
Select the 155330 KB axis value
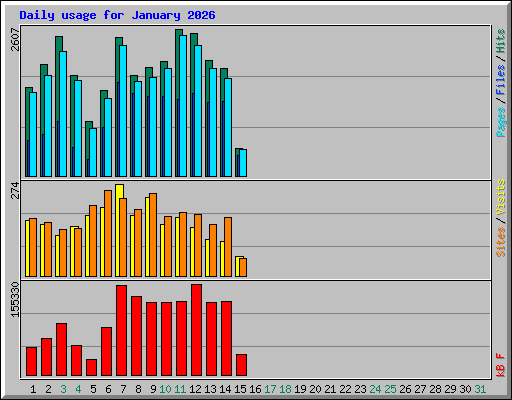click(15, 299)
